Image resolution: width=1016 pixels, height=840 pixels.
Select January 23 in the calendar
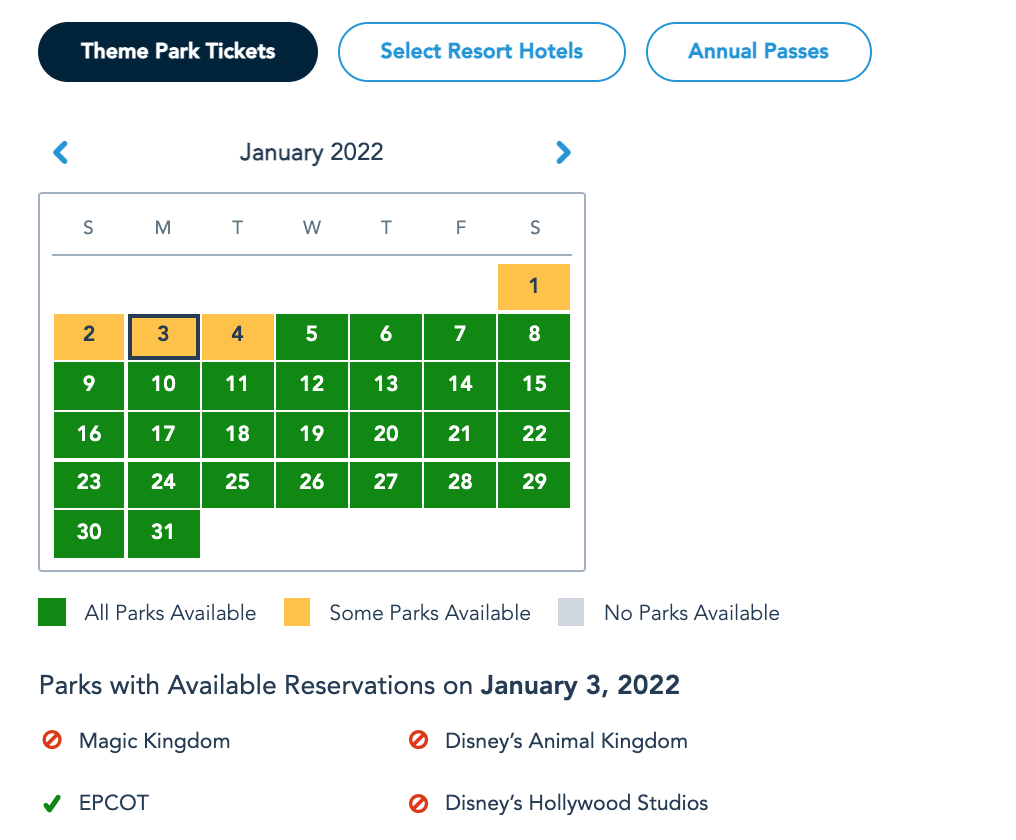click(x=89, y=483)
